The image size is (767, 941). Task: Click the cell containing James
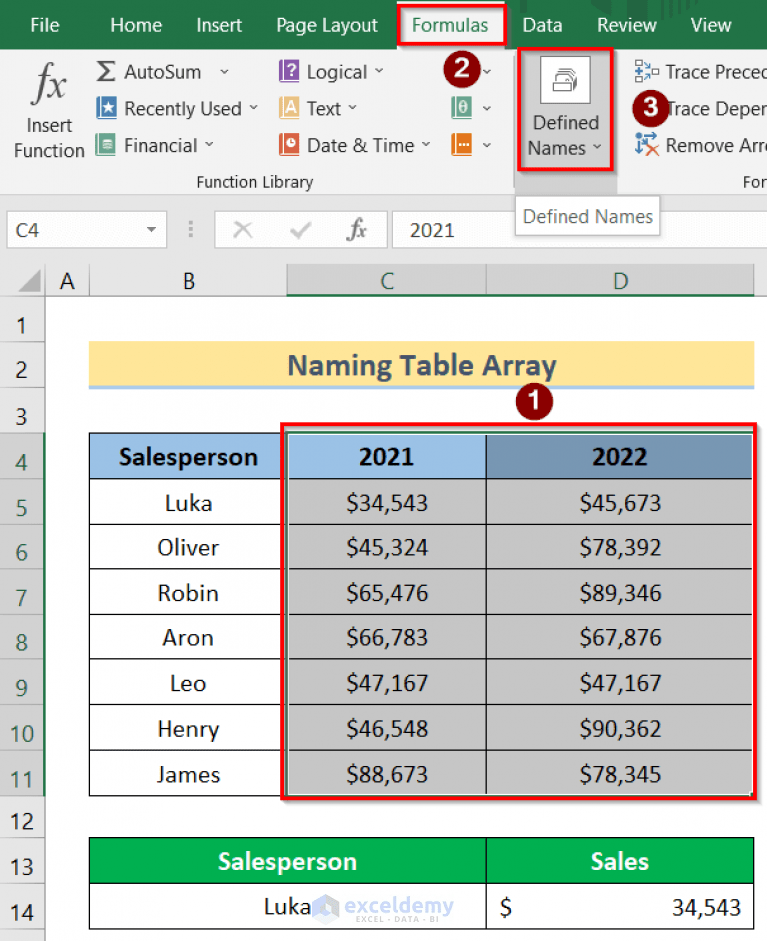point(188,774)
